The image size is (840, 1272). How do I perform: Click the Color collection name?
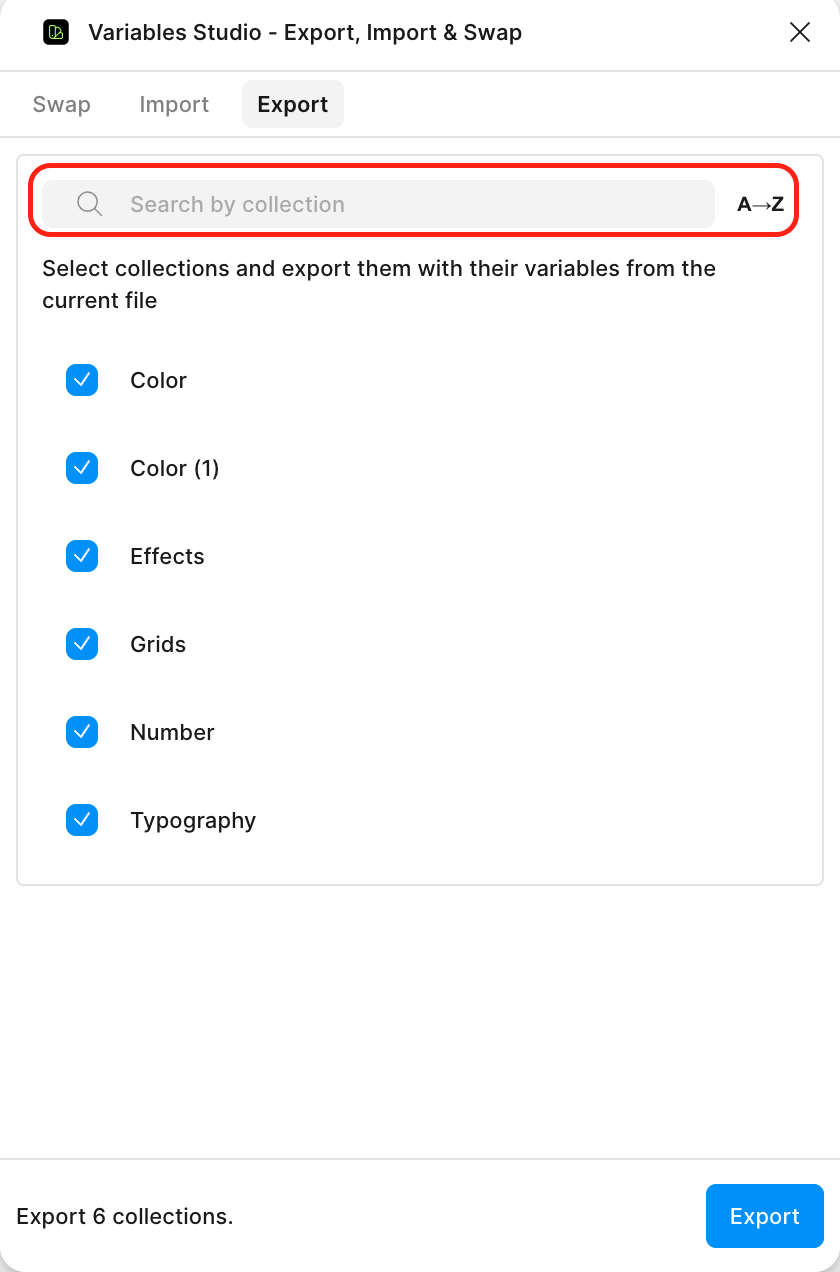(158, 380)
